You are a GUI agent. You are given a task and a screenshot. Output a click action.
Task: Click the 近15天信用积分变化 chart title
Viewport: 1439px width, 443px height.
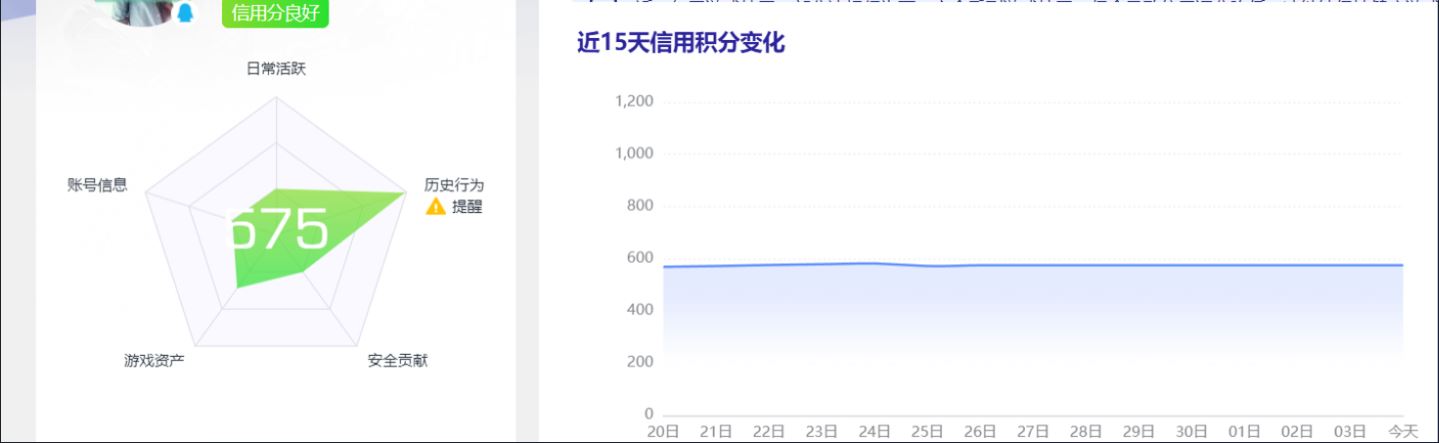tap(681, 43)
